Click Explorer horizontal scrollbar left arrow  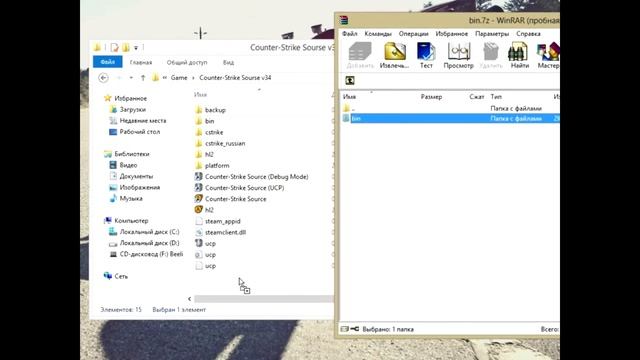point(189,299)
